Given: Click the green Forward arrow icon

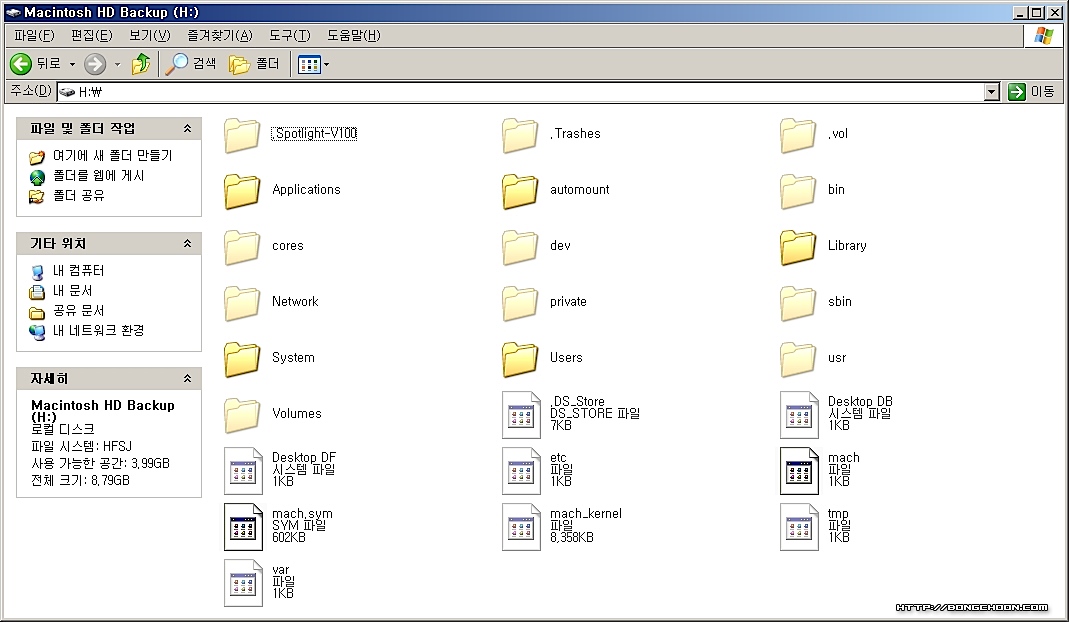Looking at the screenshot, I should [95, 64].
